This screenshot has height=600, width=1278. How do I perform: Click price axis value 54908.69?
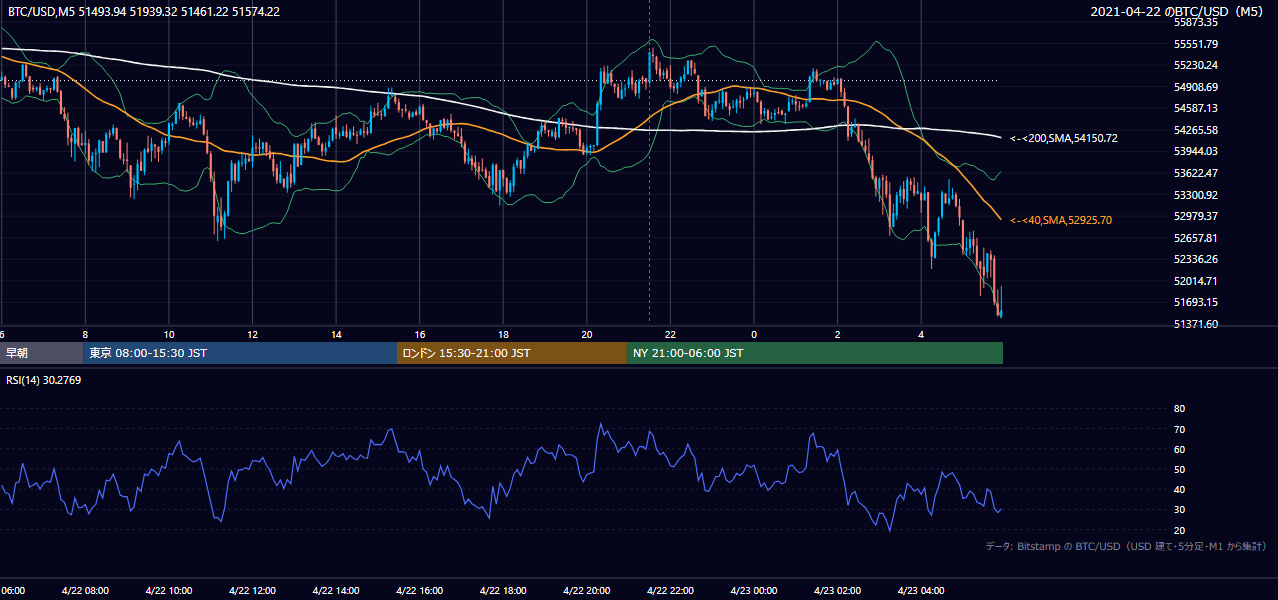(1195, 87)
